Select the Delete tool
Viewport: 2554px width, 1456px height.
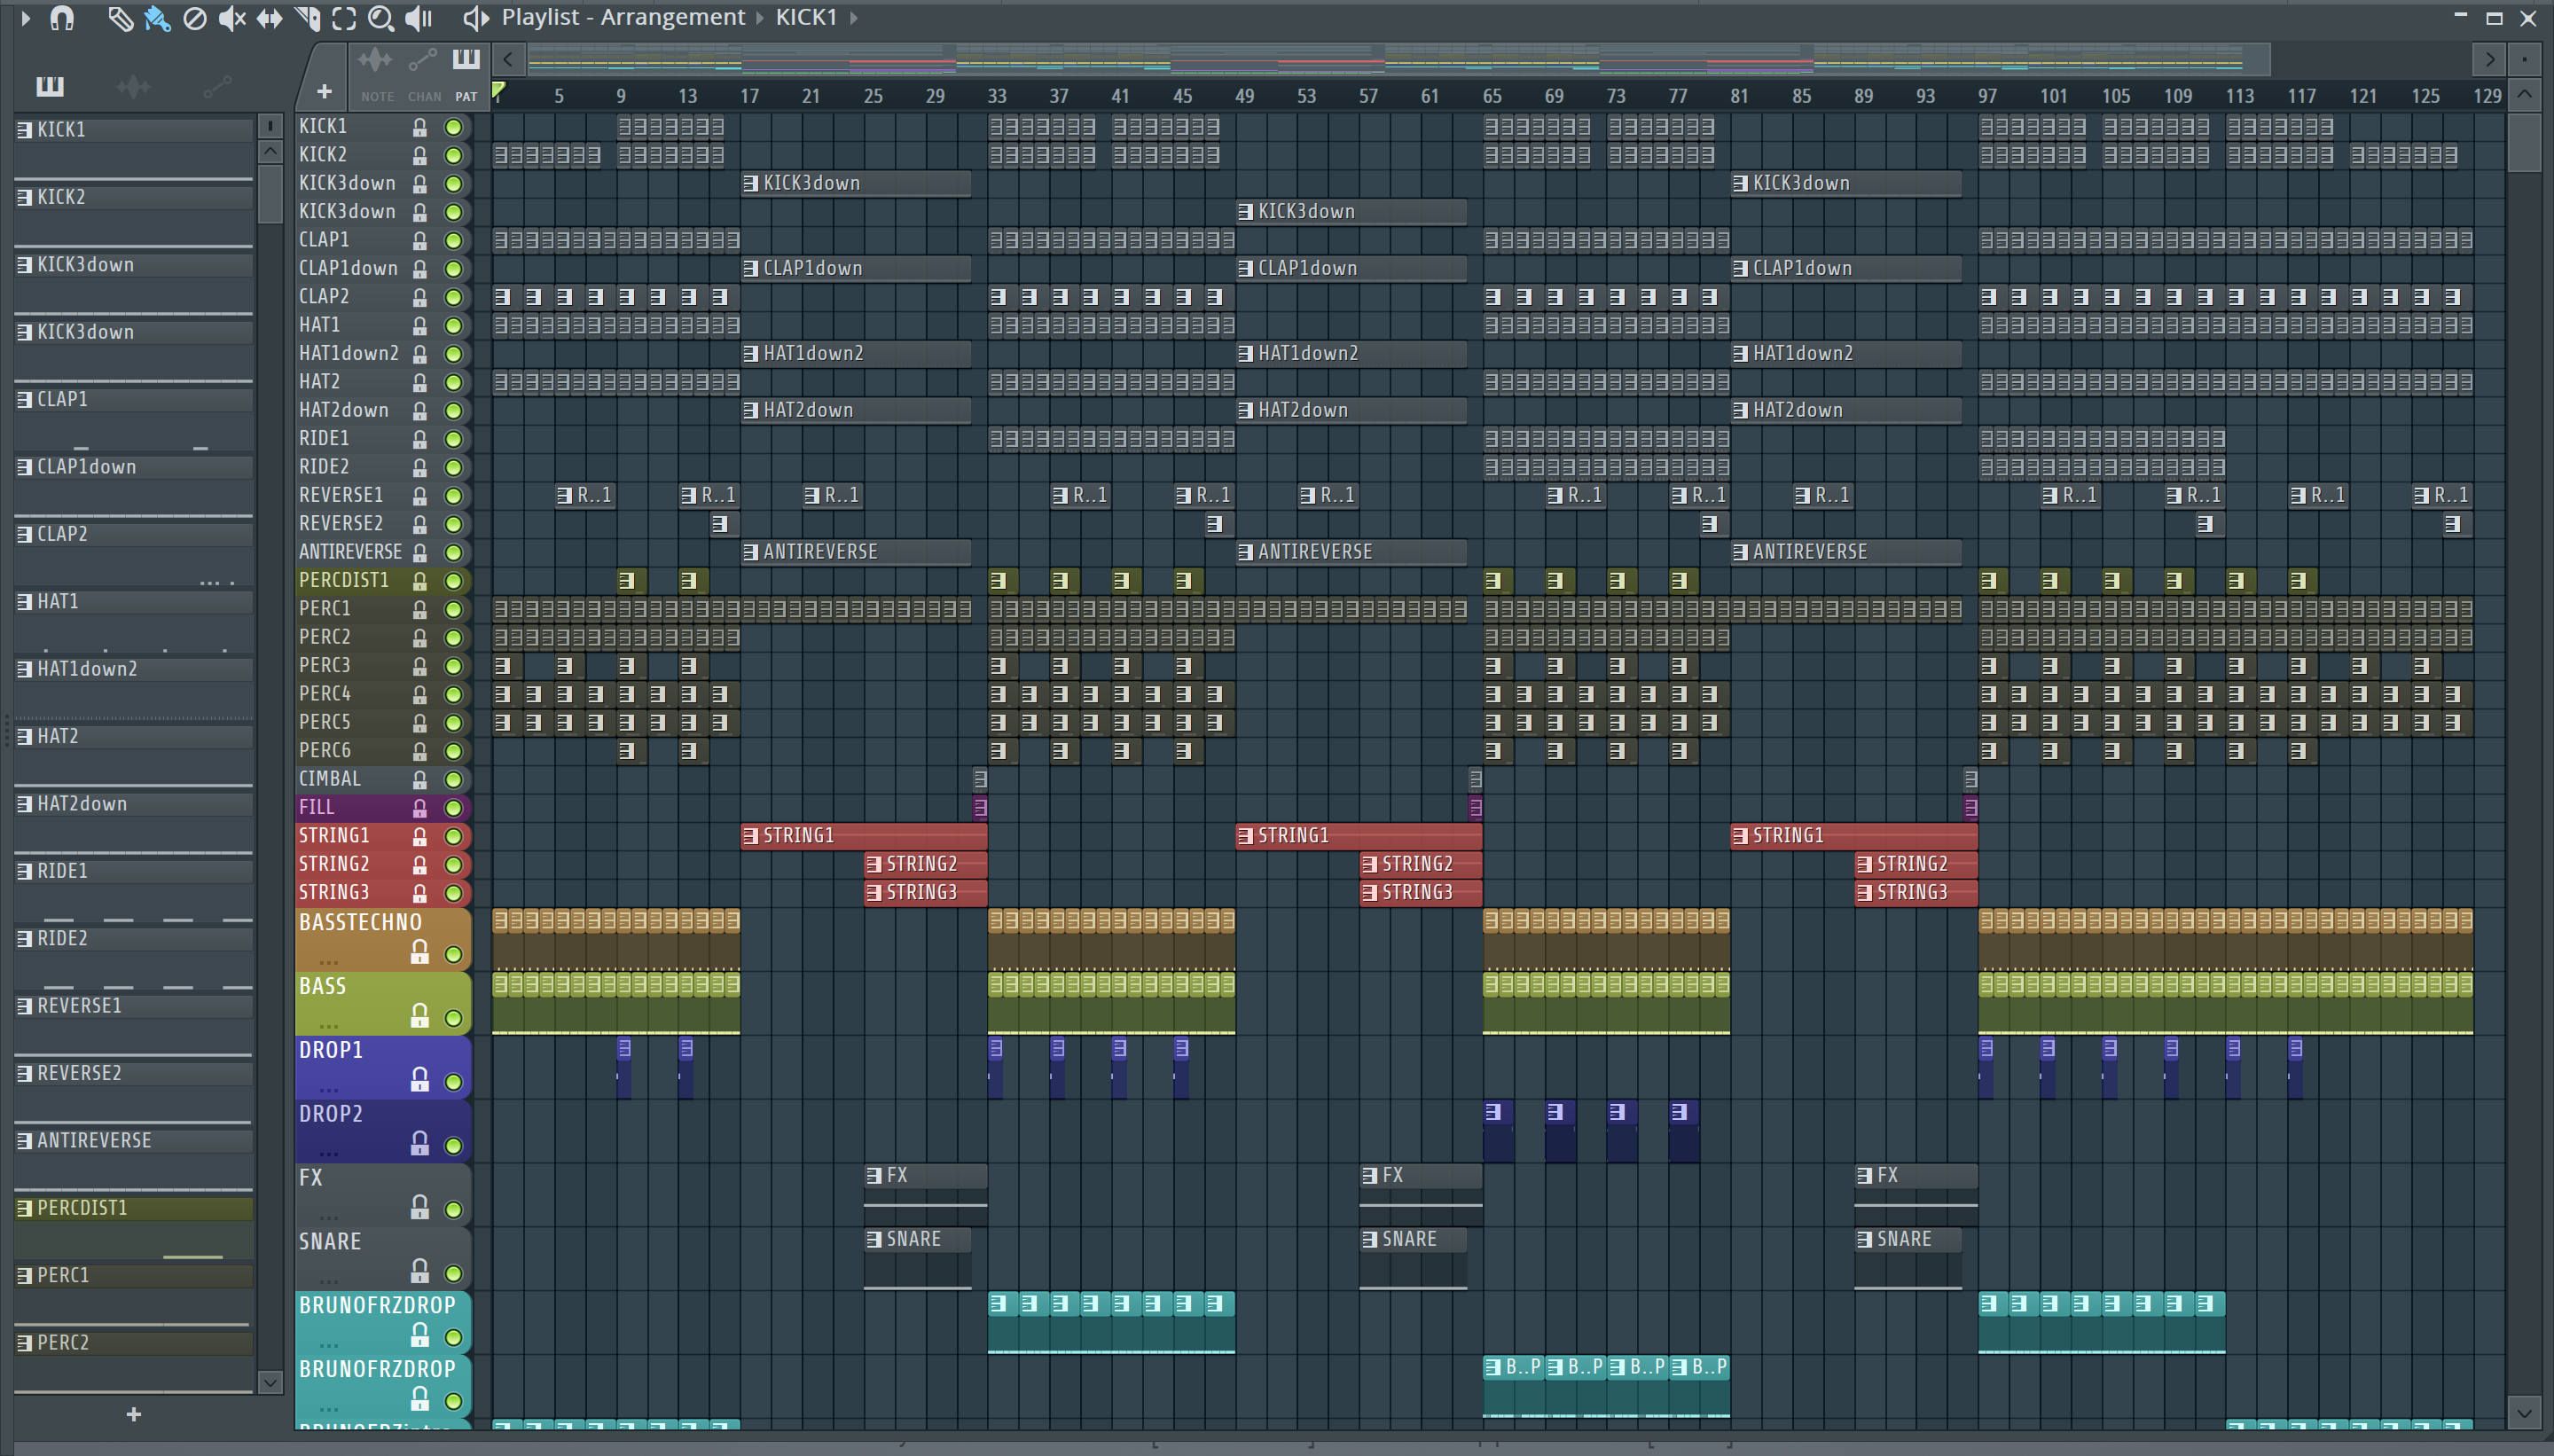click(195, 18)
